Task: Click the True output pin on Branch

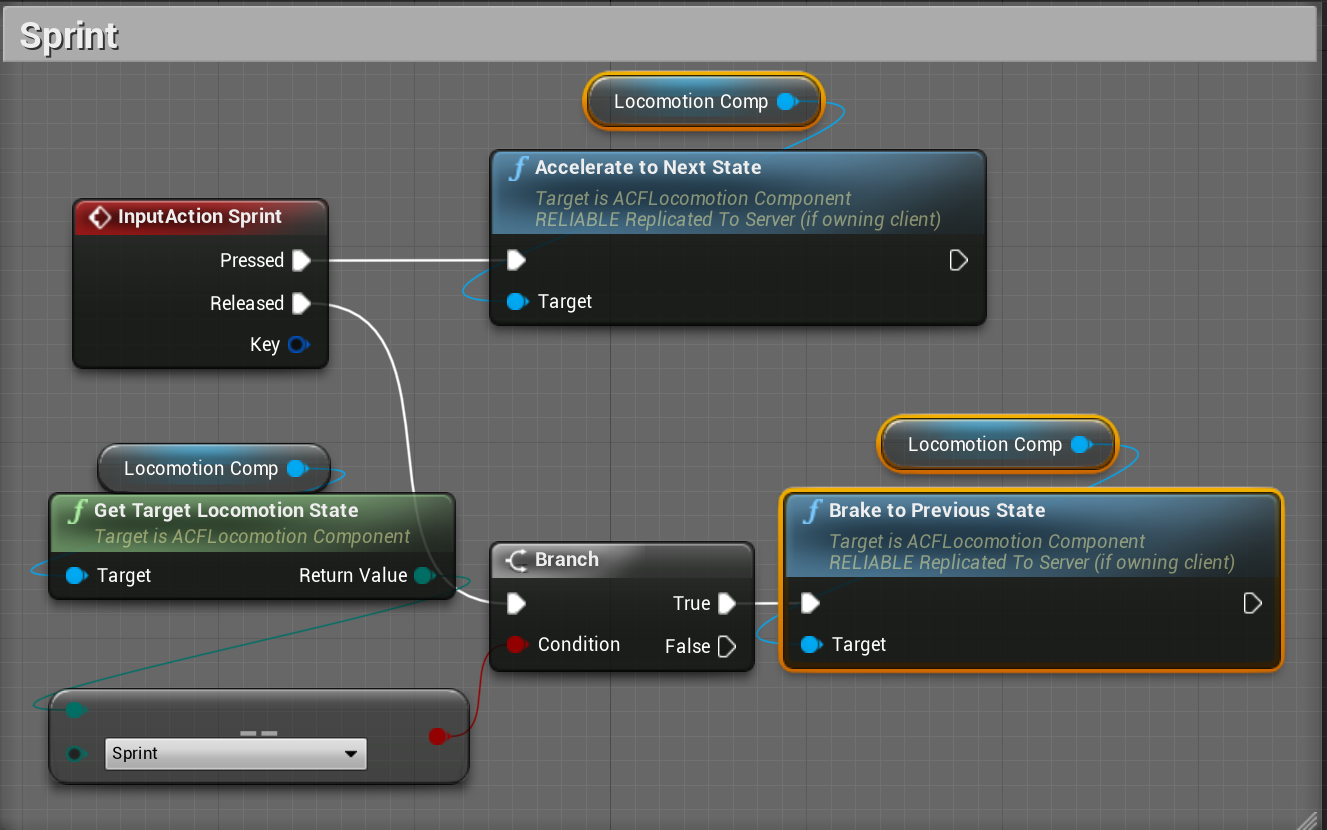Action: pos(727,604)
